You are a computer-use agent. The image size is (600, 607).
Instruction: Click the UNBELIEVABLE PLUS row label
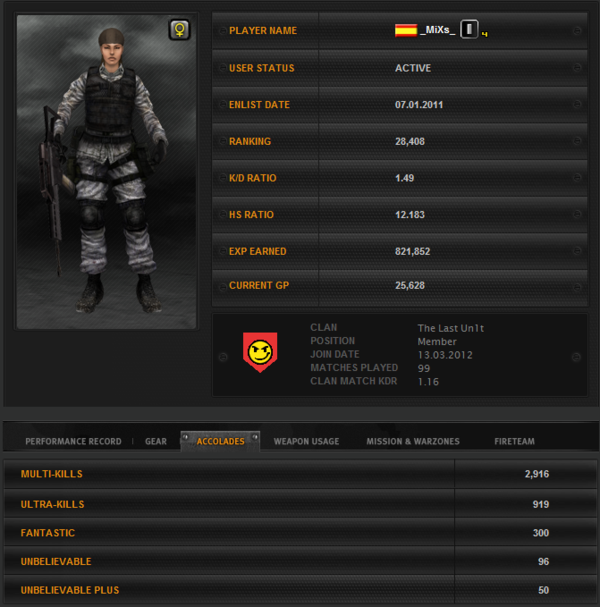[70, 590]
